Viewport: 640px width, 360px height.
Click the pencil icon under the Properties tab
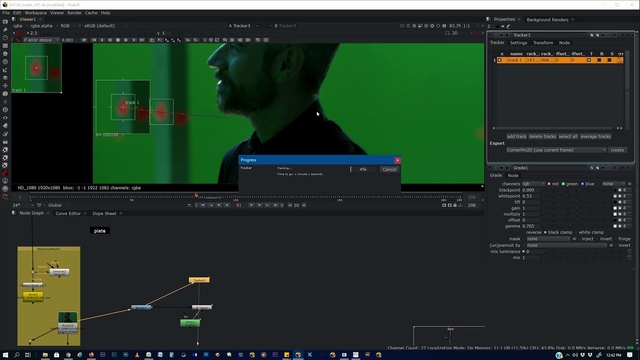pyautogui.click(x=508, y=26)
